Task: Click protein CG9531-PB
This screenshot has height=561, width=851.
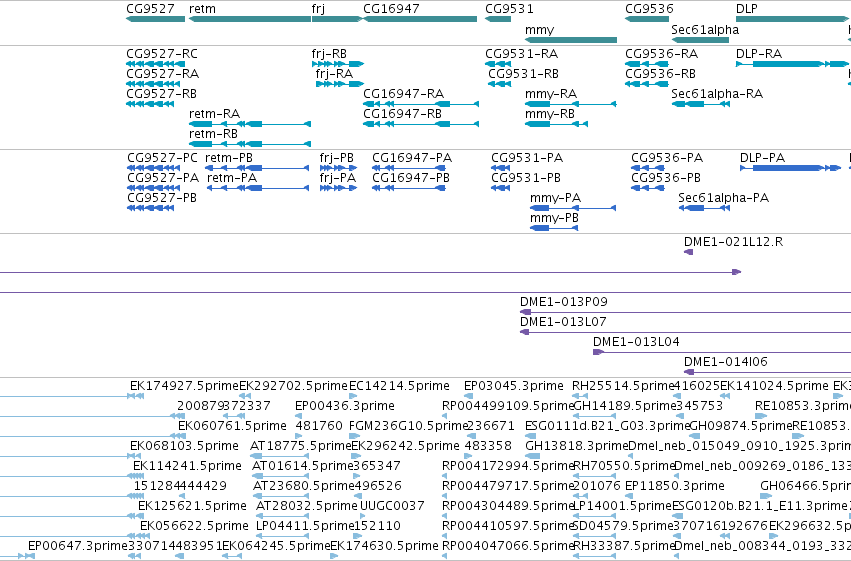Action: click(500, 188)
